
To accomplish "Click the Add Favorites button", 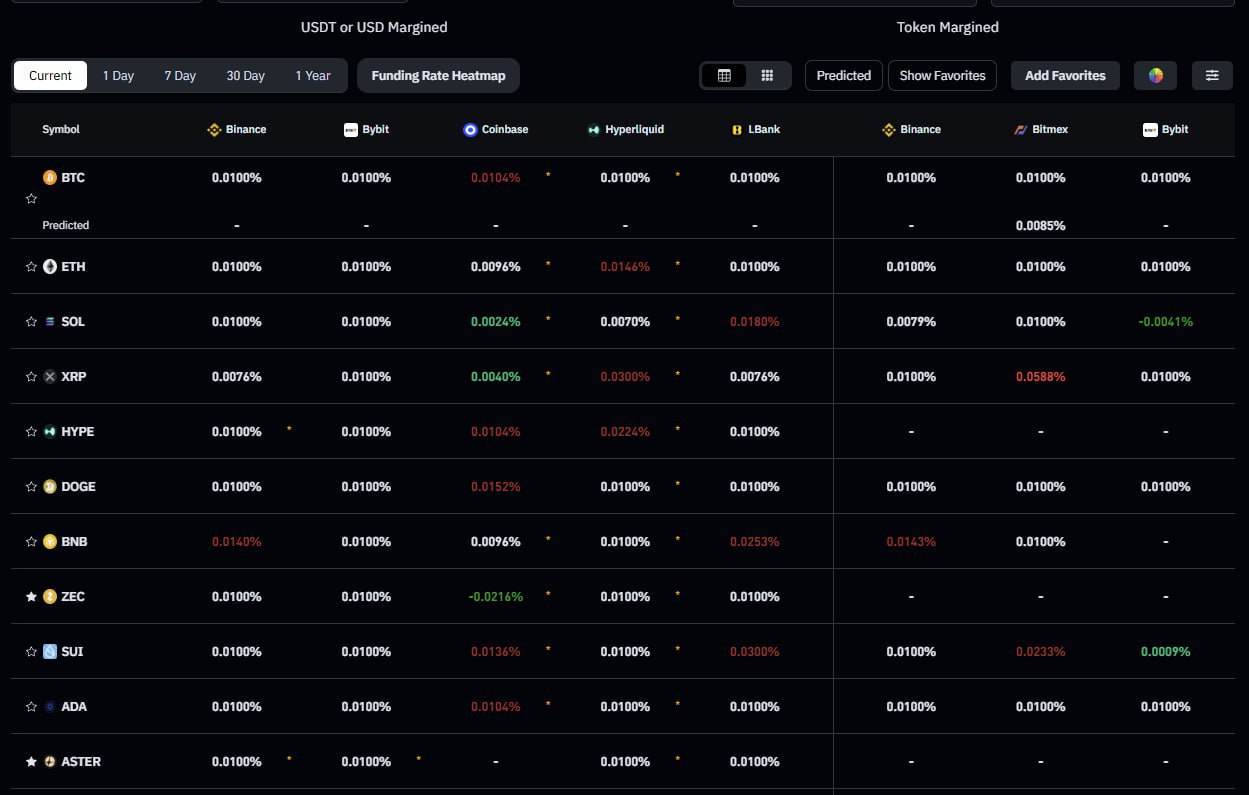I will [x=1065, y=75].
